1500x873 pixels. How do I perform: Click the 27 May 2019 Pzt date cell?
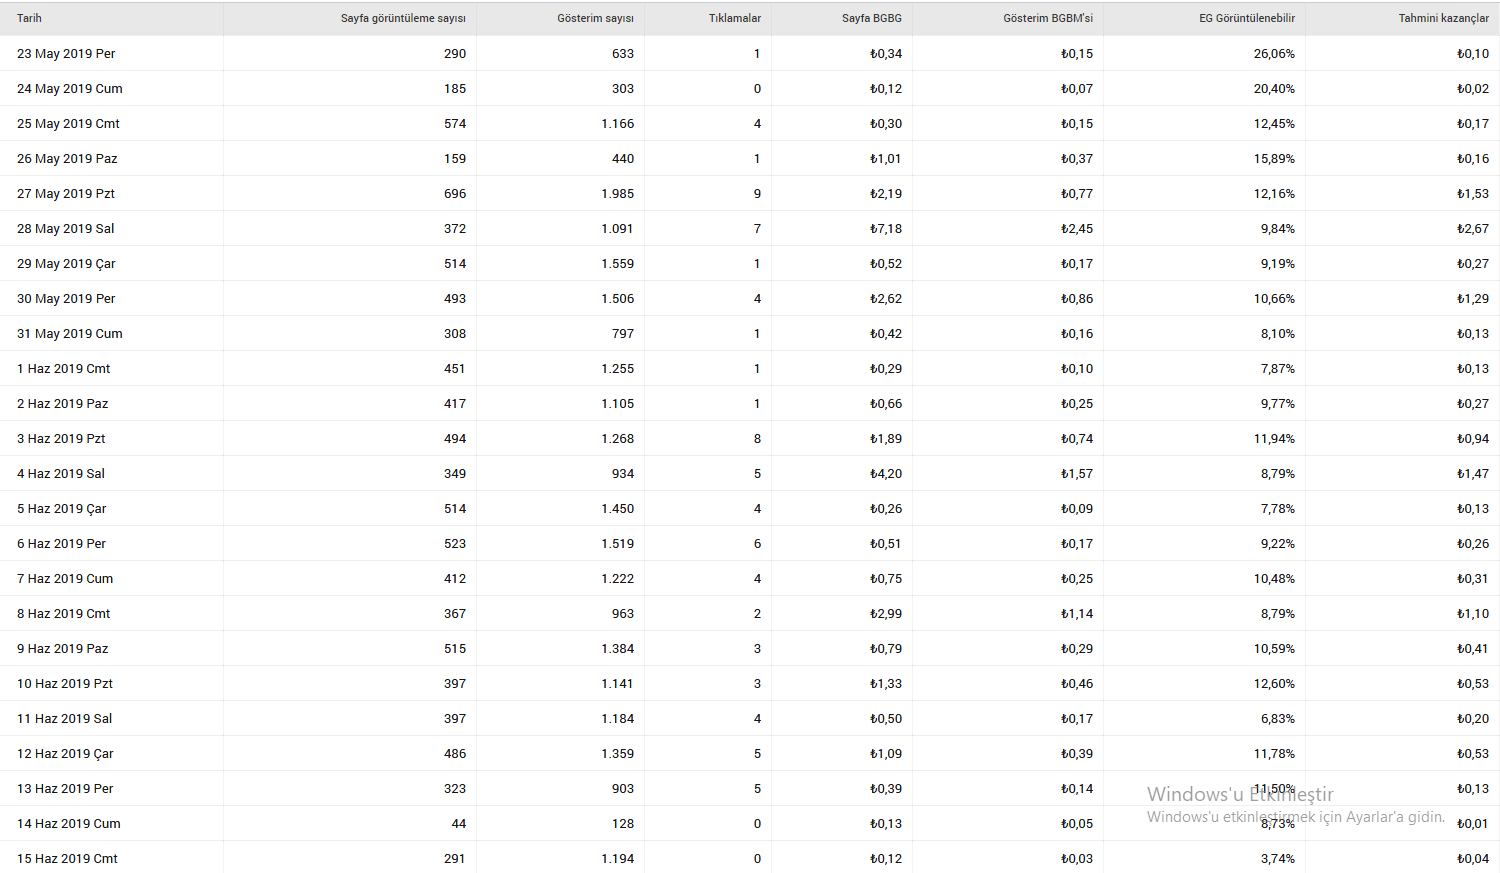tap(66, 193)
